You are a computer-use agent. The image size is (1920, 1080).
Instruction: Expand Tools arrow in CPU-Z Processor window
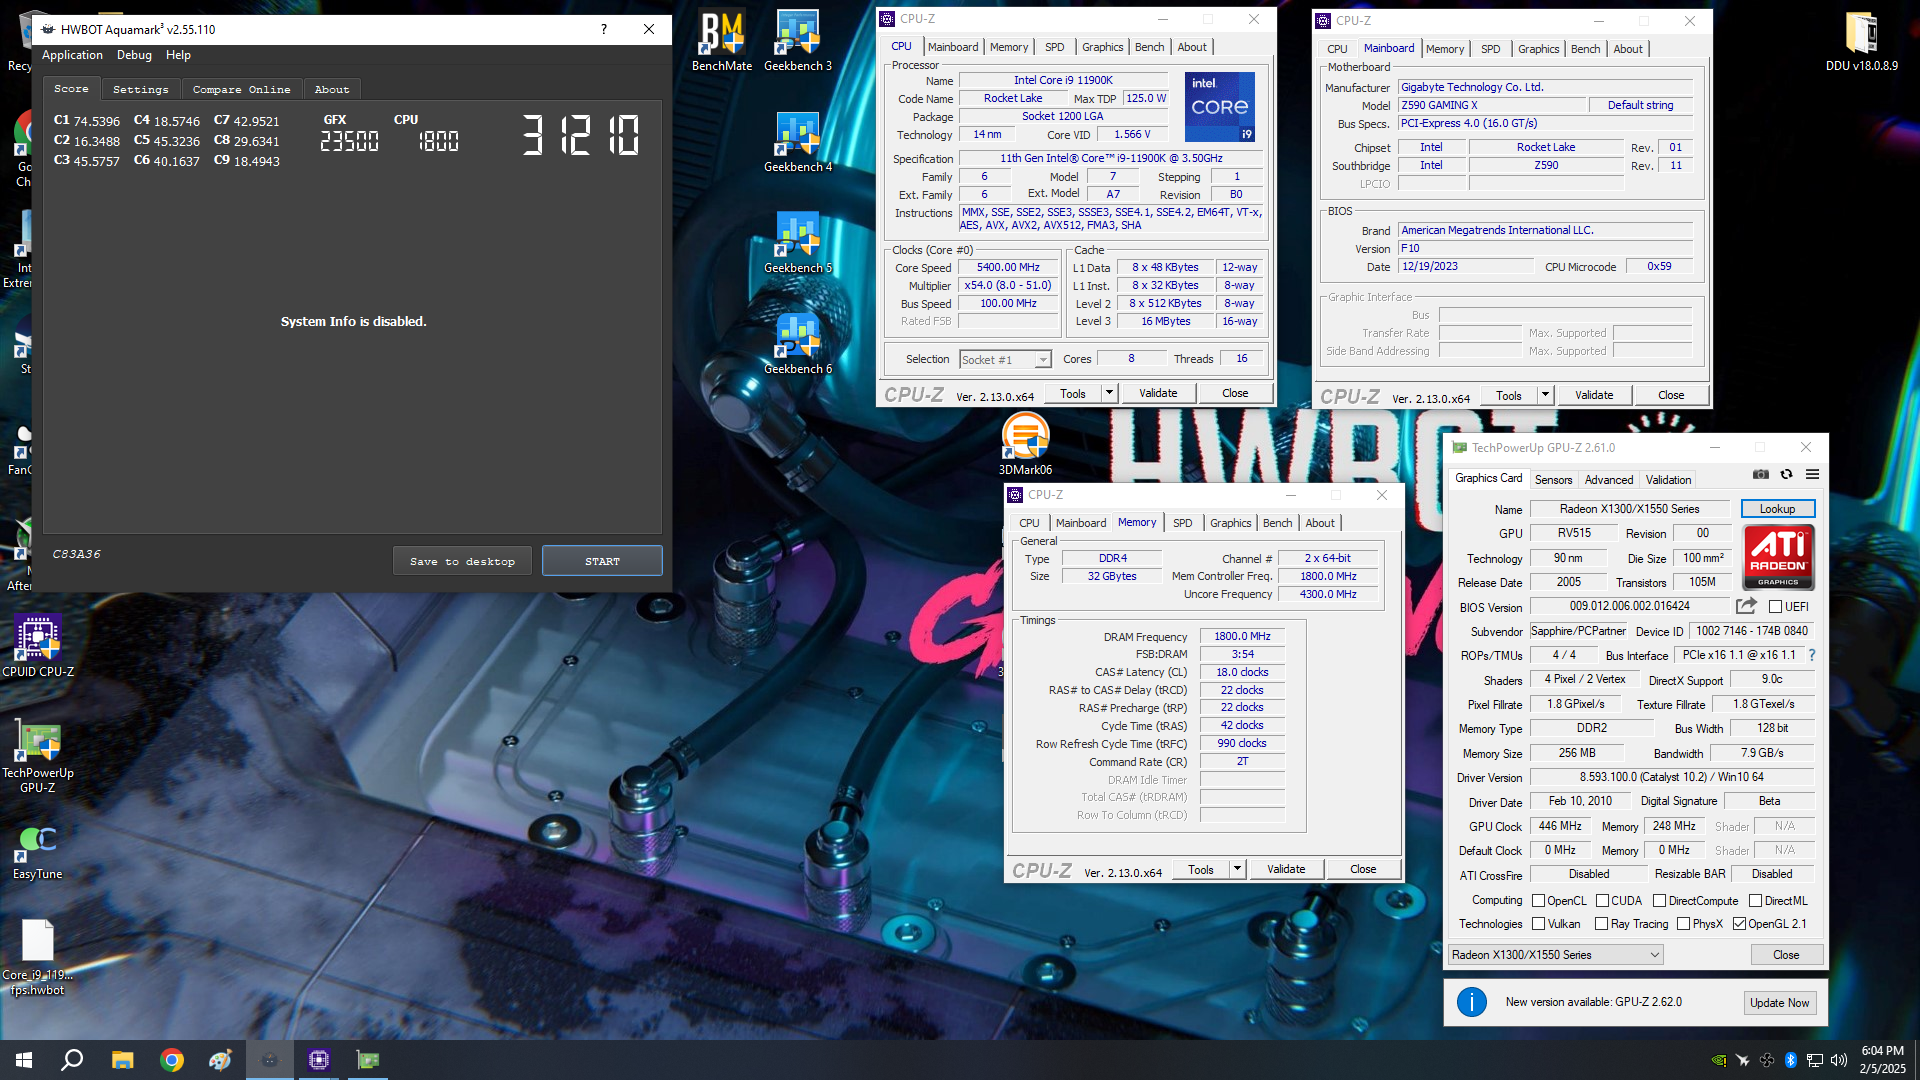click(x=1109, y=393)
